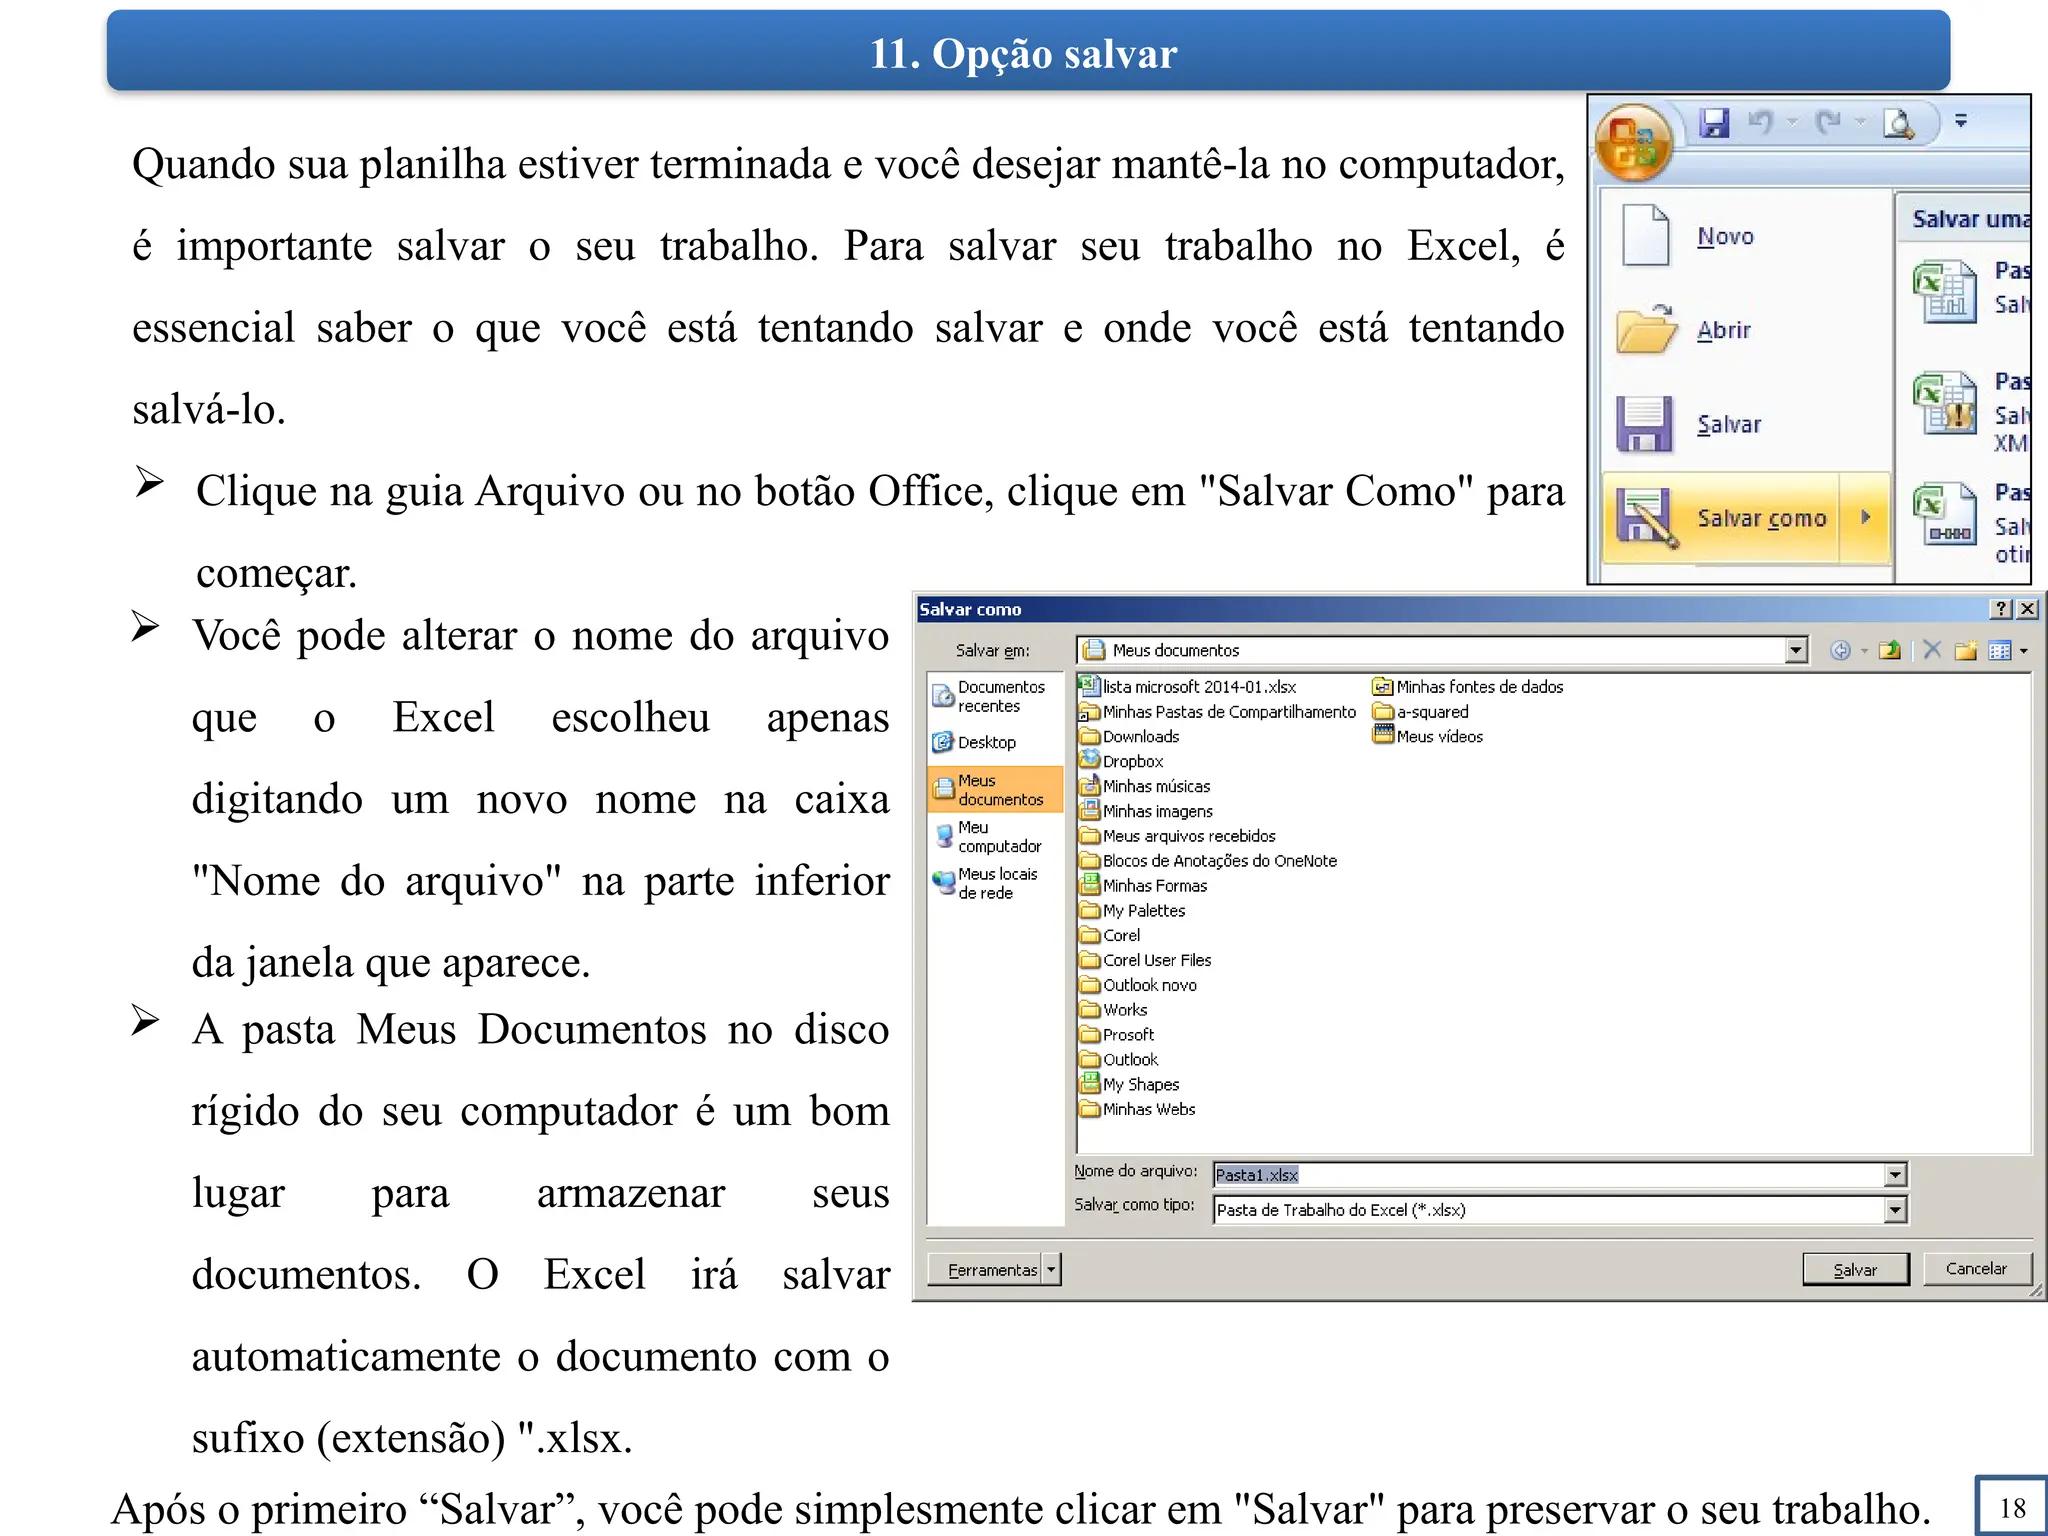2048x1536 pixels.
Task: Close the Salvar como dialog
Action: point(2027,609)
